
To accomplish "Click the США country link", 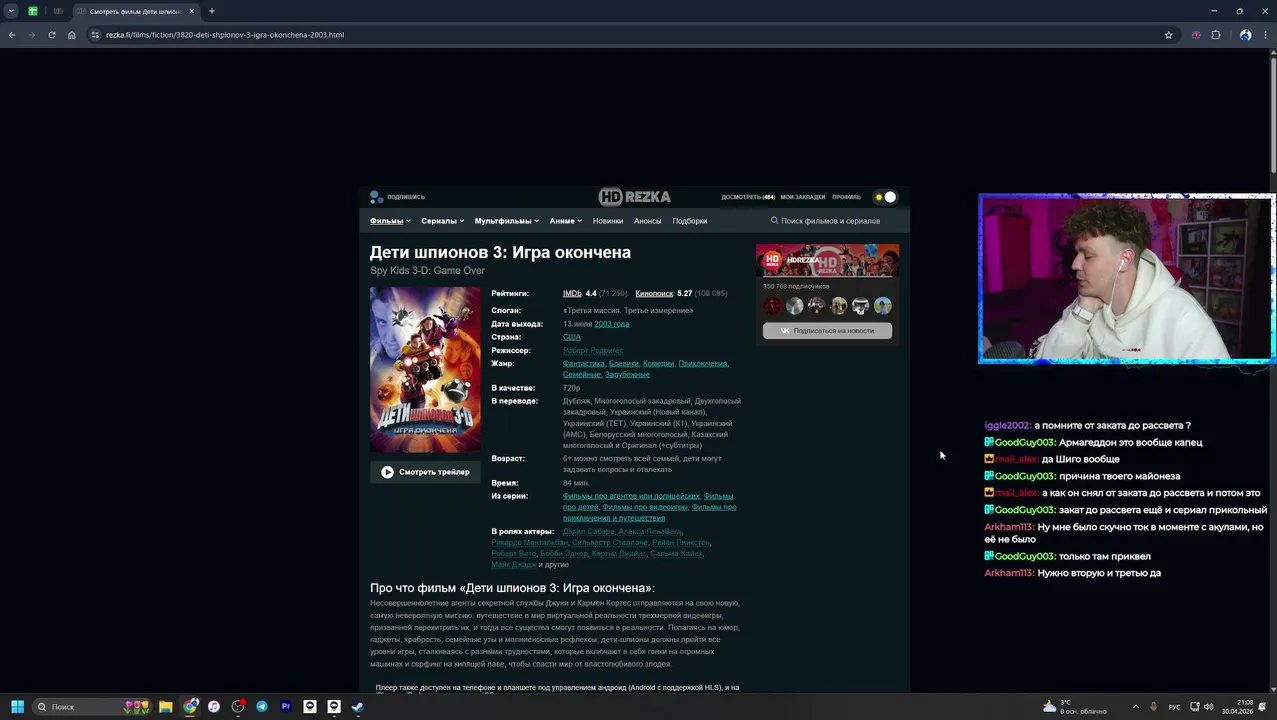I will click(571, 337).
